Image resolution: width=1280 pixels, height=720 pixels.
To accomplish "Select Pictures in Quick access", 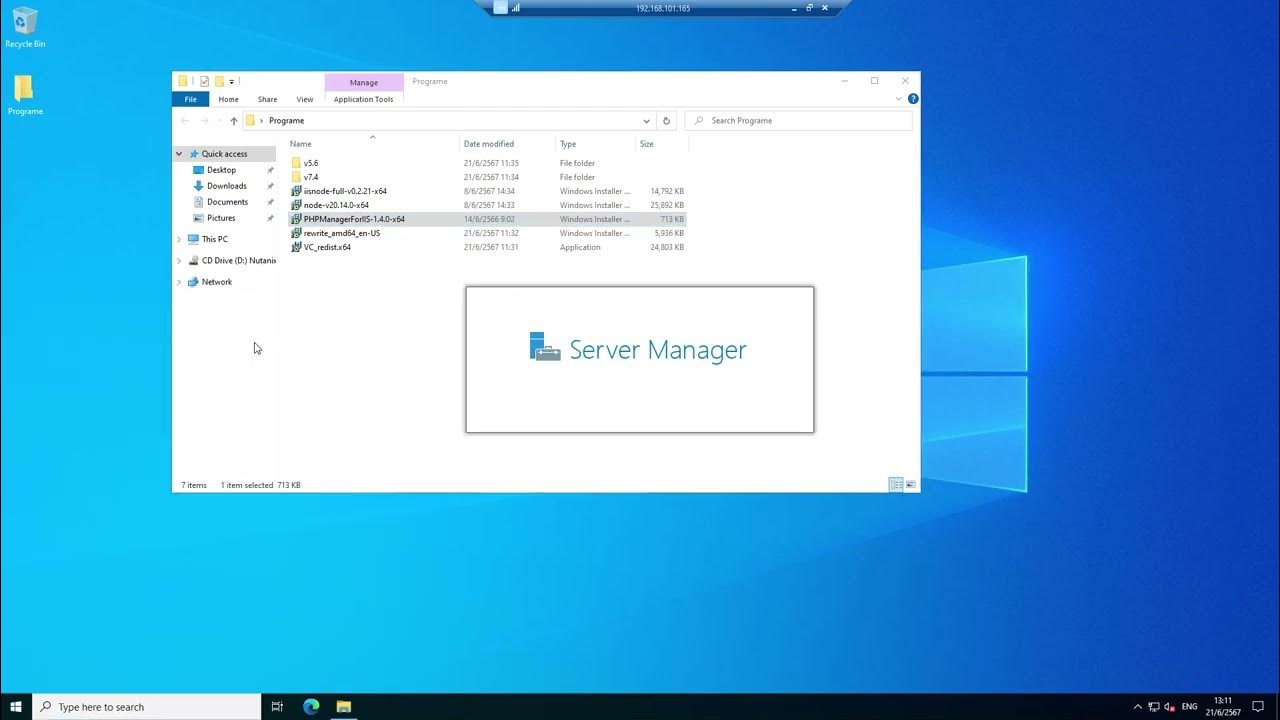I will click(221, 218).
